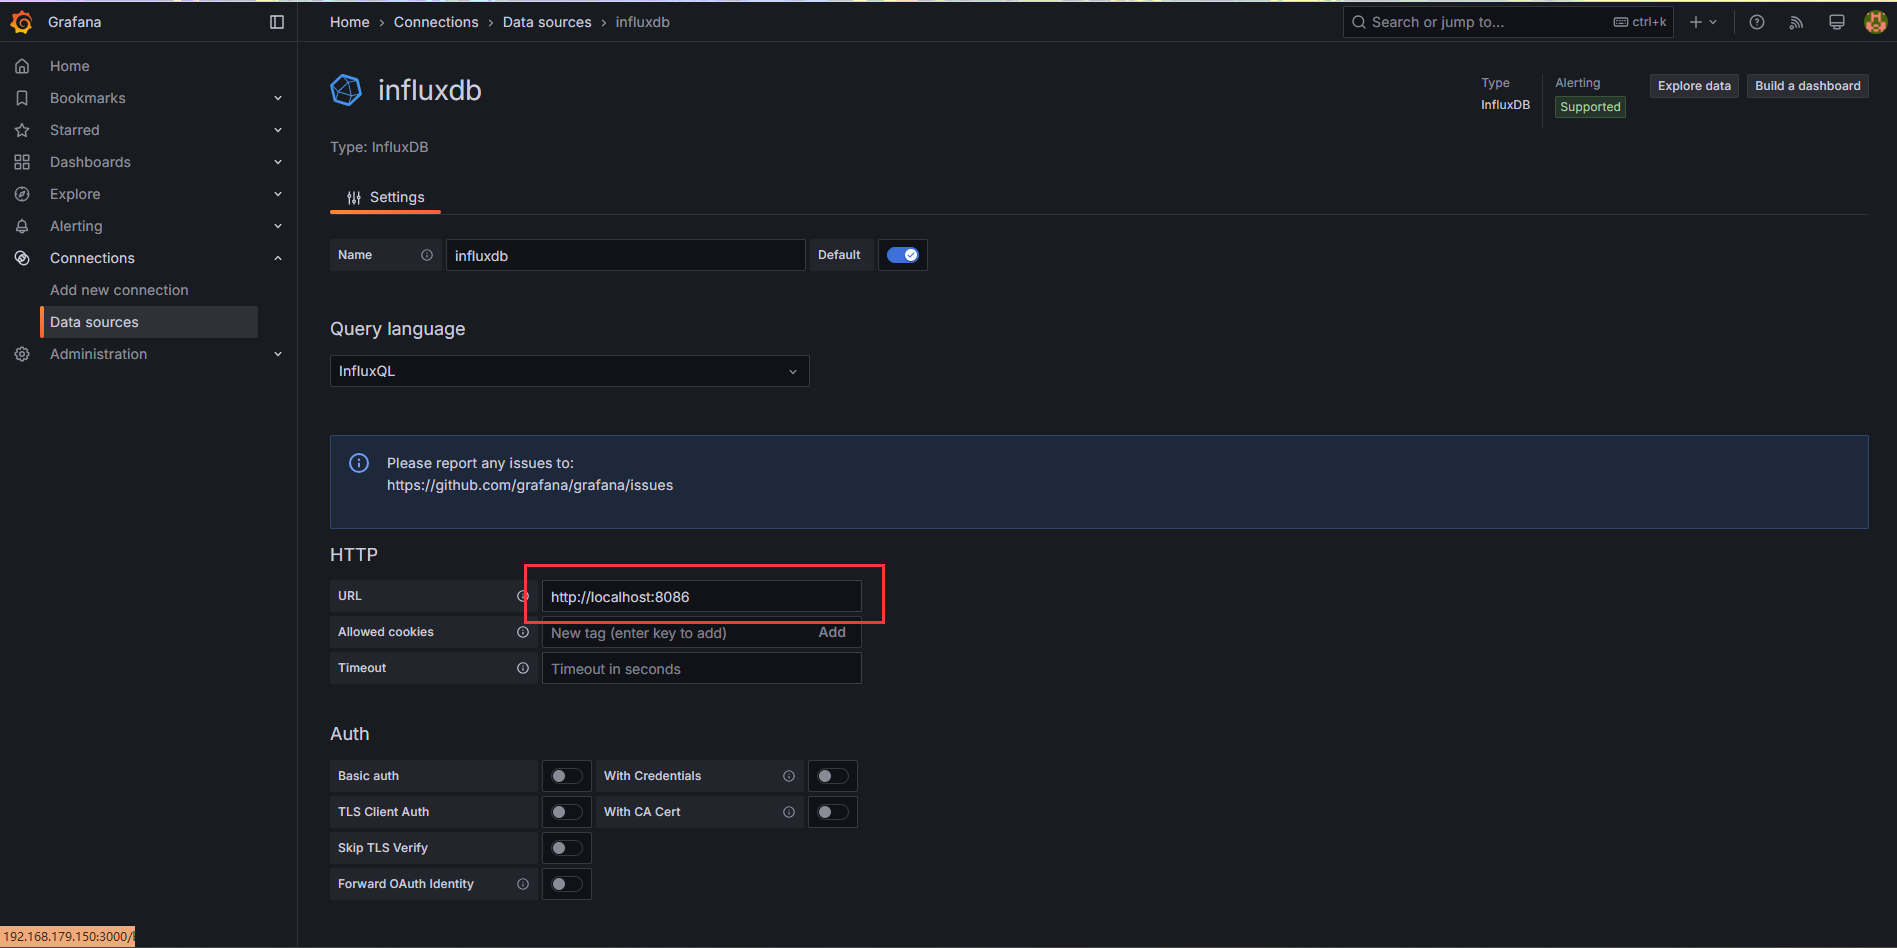The width and height of the screenshot is (1897, 948).
Task: Click the Starred star icon
Action: click(22, 130)
